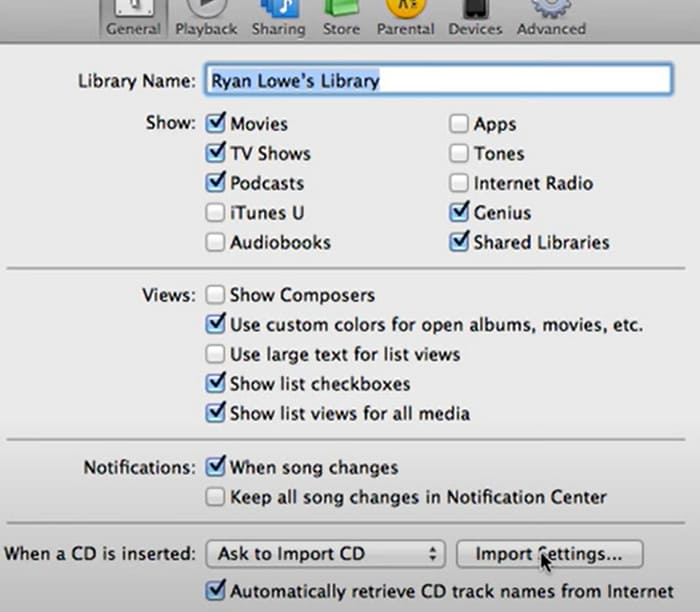Enable the iTunes U checkbox
The height and width of the screenshot is (612, 700).
point(215,212)
